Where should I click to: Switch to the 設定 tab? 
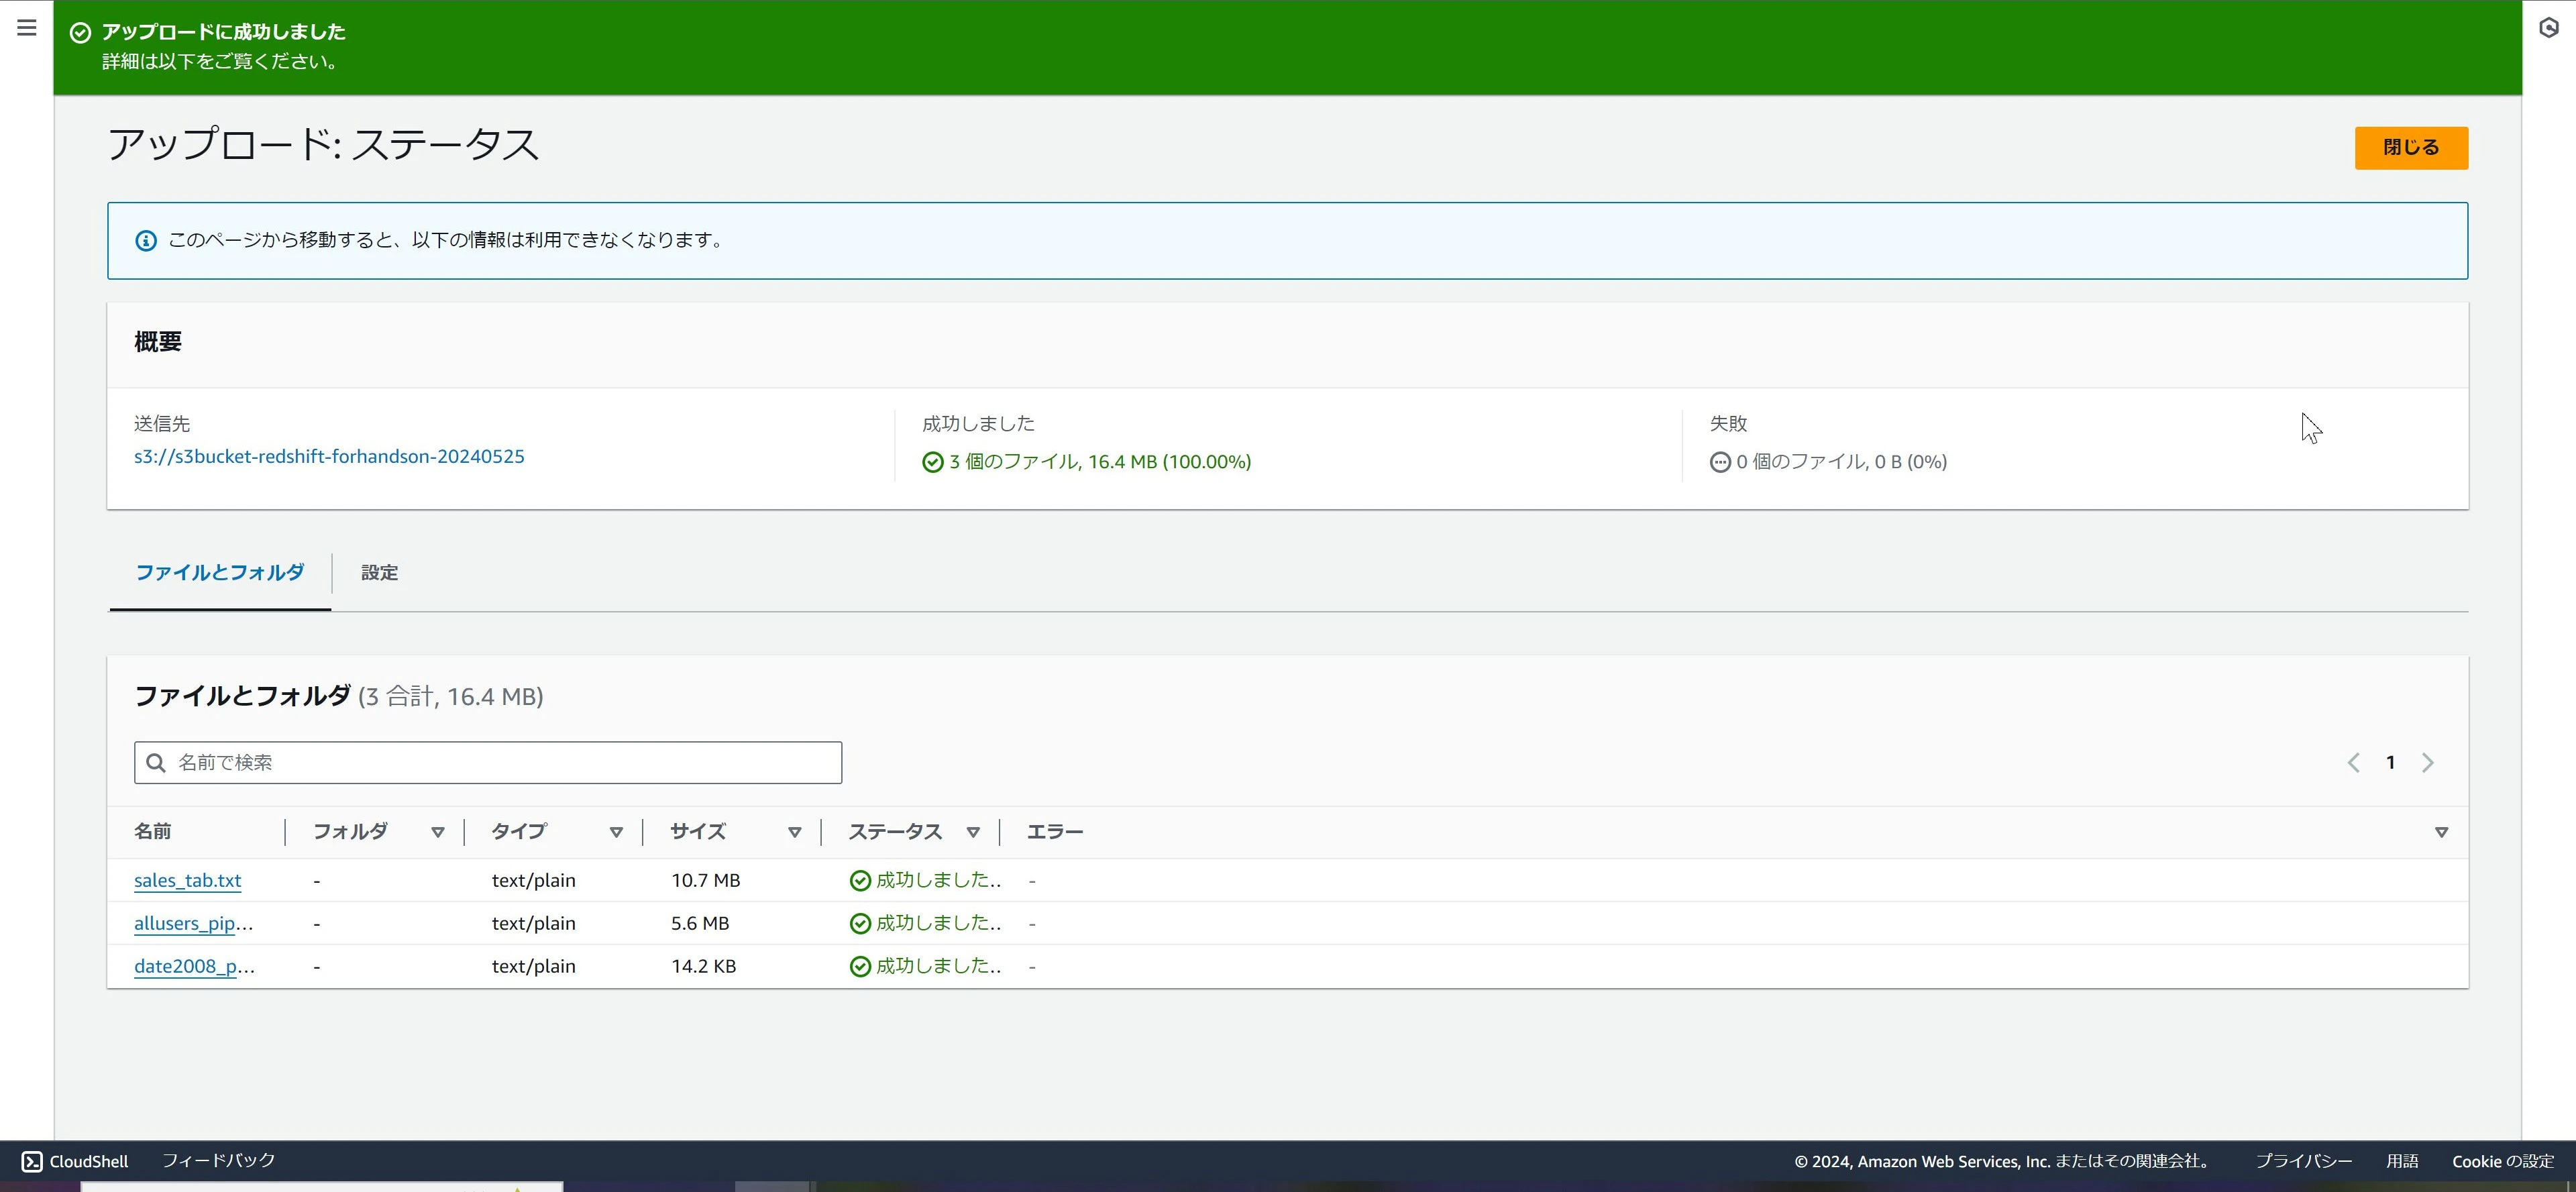pyautogui.click(x=380, y=573)
